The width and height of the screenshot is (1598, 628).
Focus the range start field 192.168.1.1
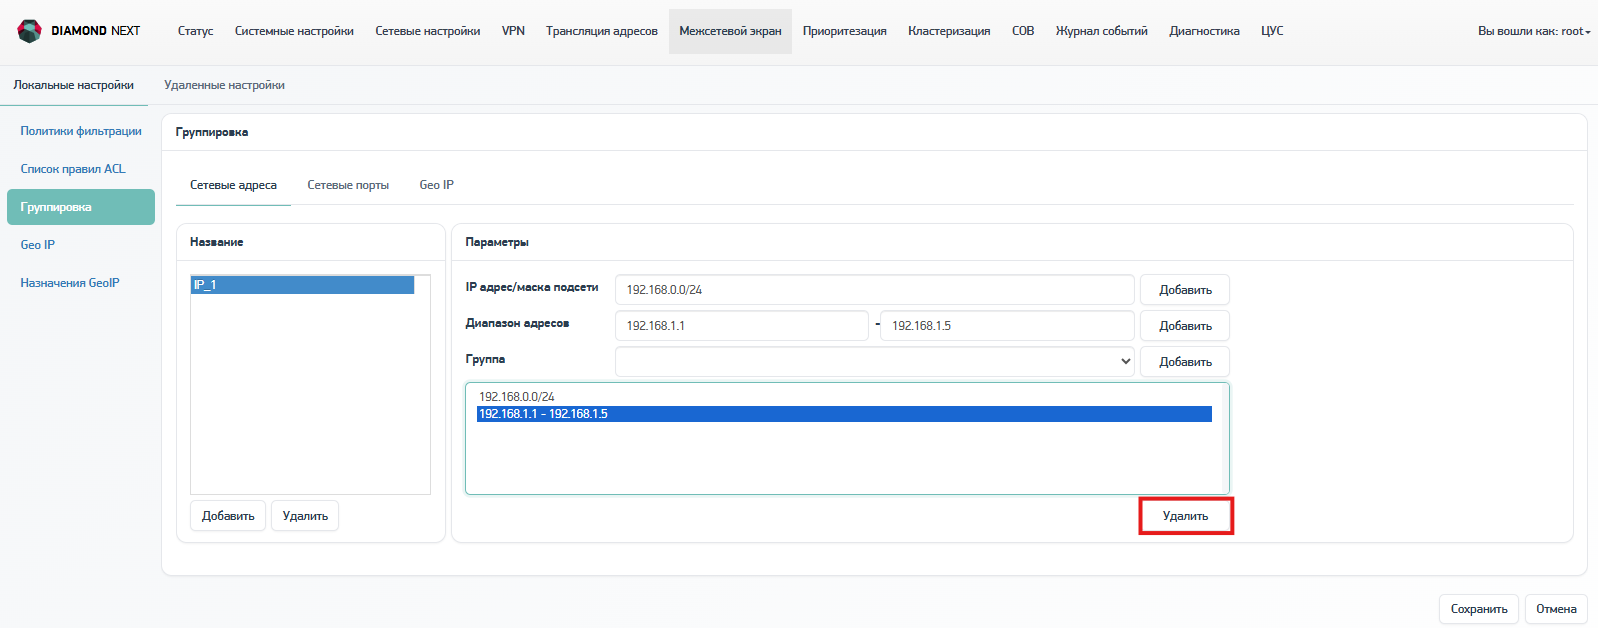742,325
